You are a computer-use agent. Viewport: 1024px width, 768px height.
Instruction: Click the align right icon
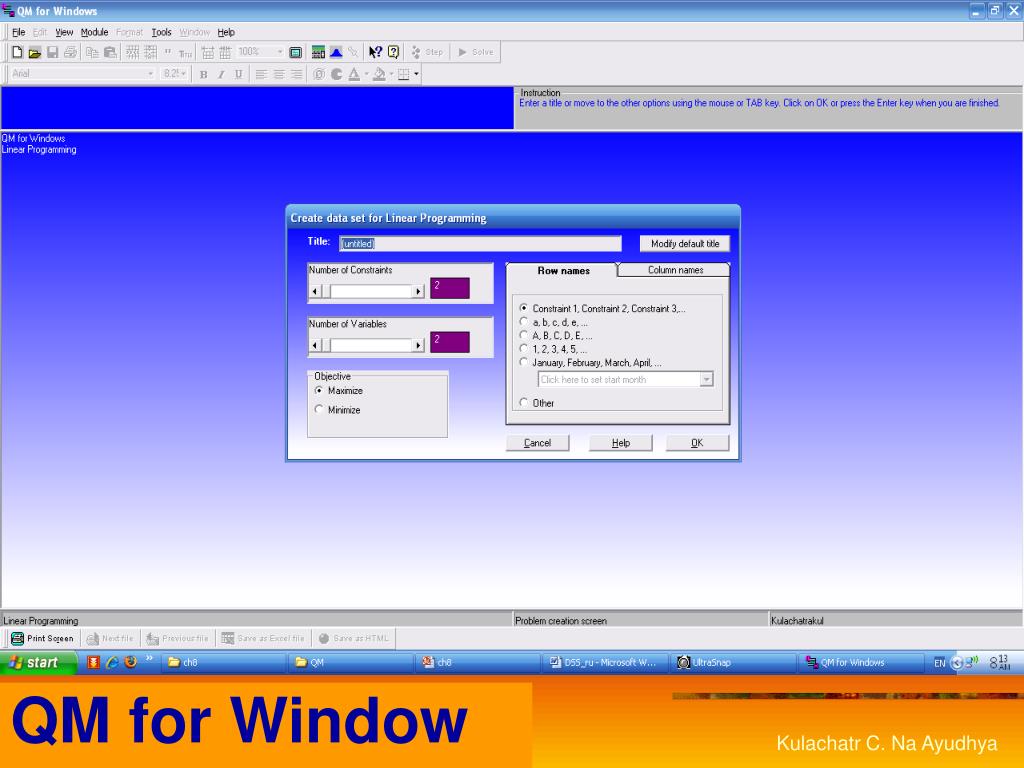coord(296,74)
